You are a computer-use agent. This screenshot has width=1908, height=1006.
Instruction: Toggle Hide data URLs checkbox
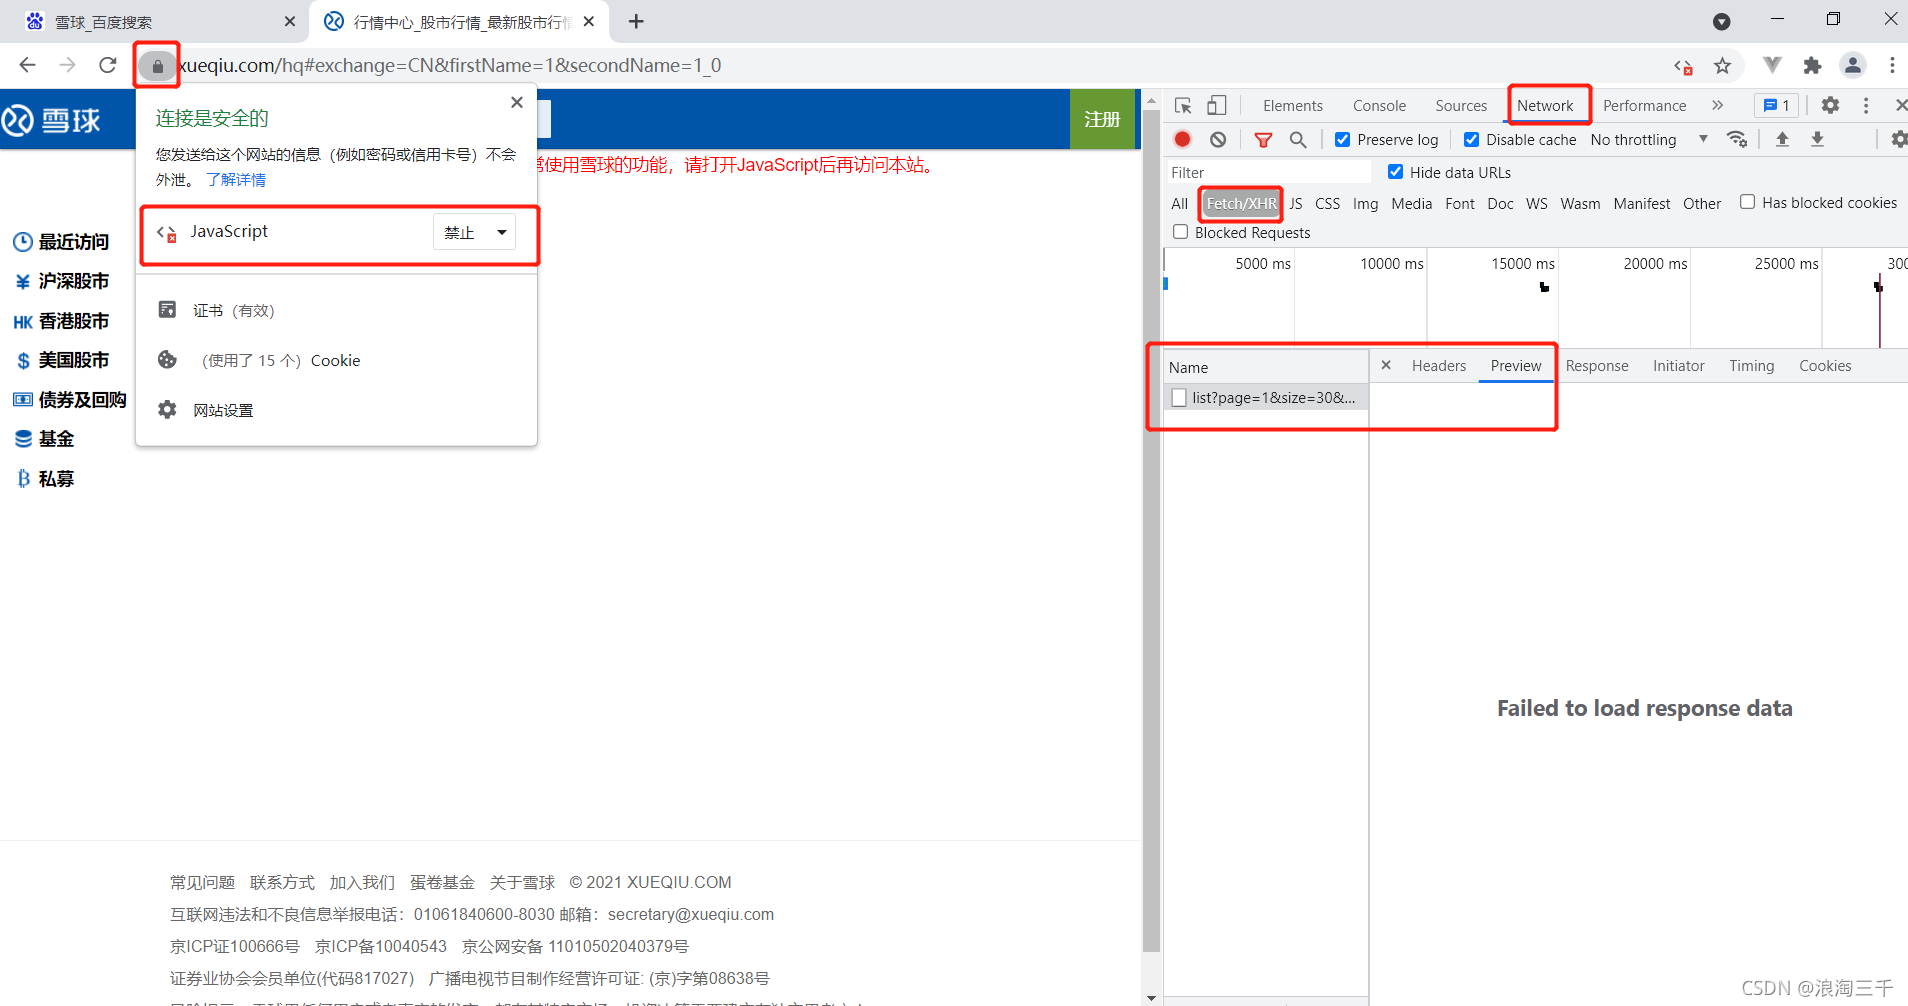pos(1395,172)
